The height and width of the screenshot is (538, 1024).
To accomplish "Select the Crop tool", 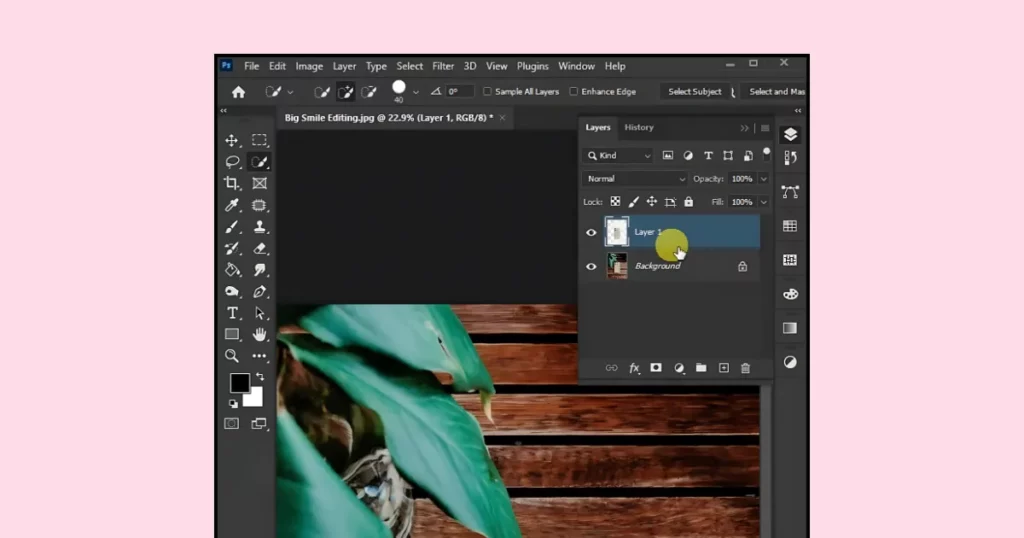I will 232,183.
